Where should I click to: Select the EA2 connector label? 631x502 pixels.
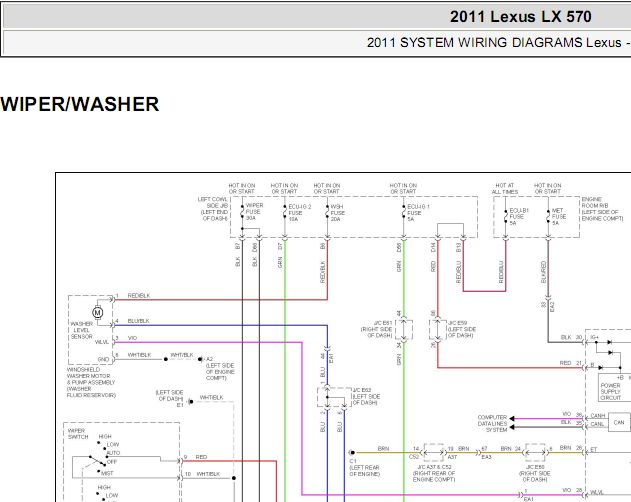click(x=552, y=307)
